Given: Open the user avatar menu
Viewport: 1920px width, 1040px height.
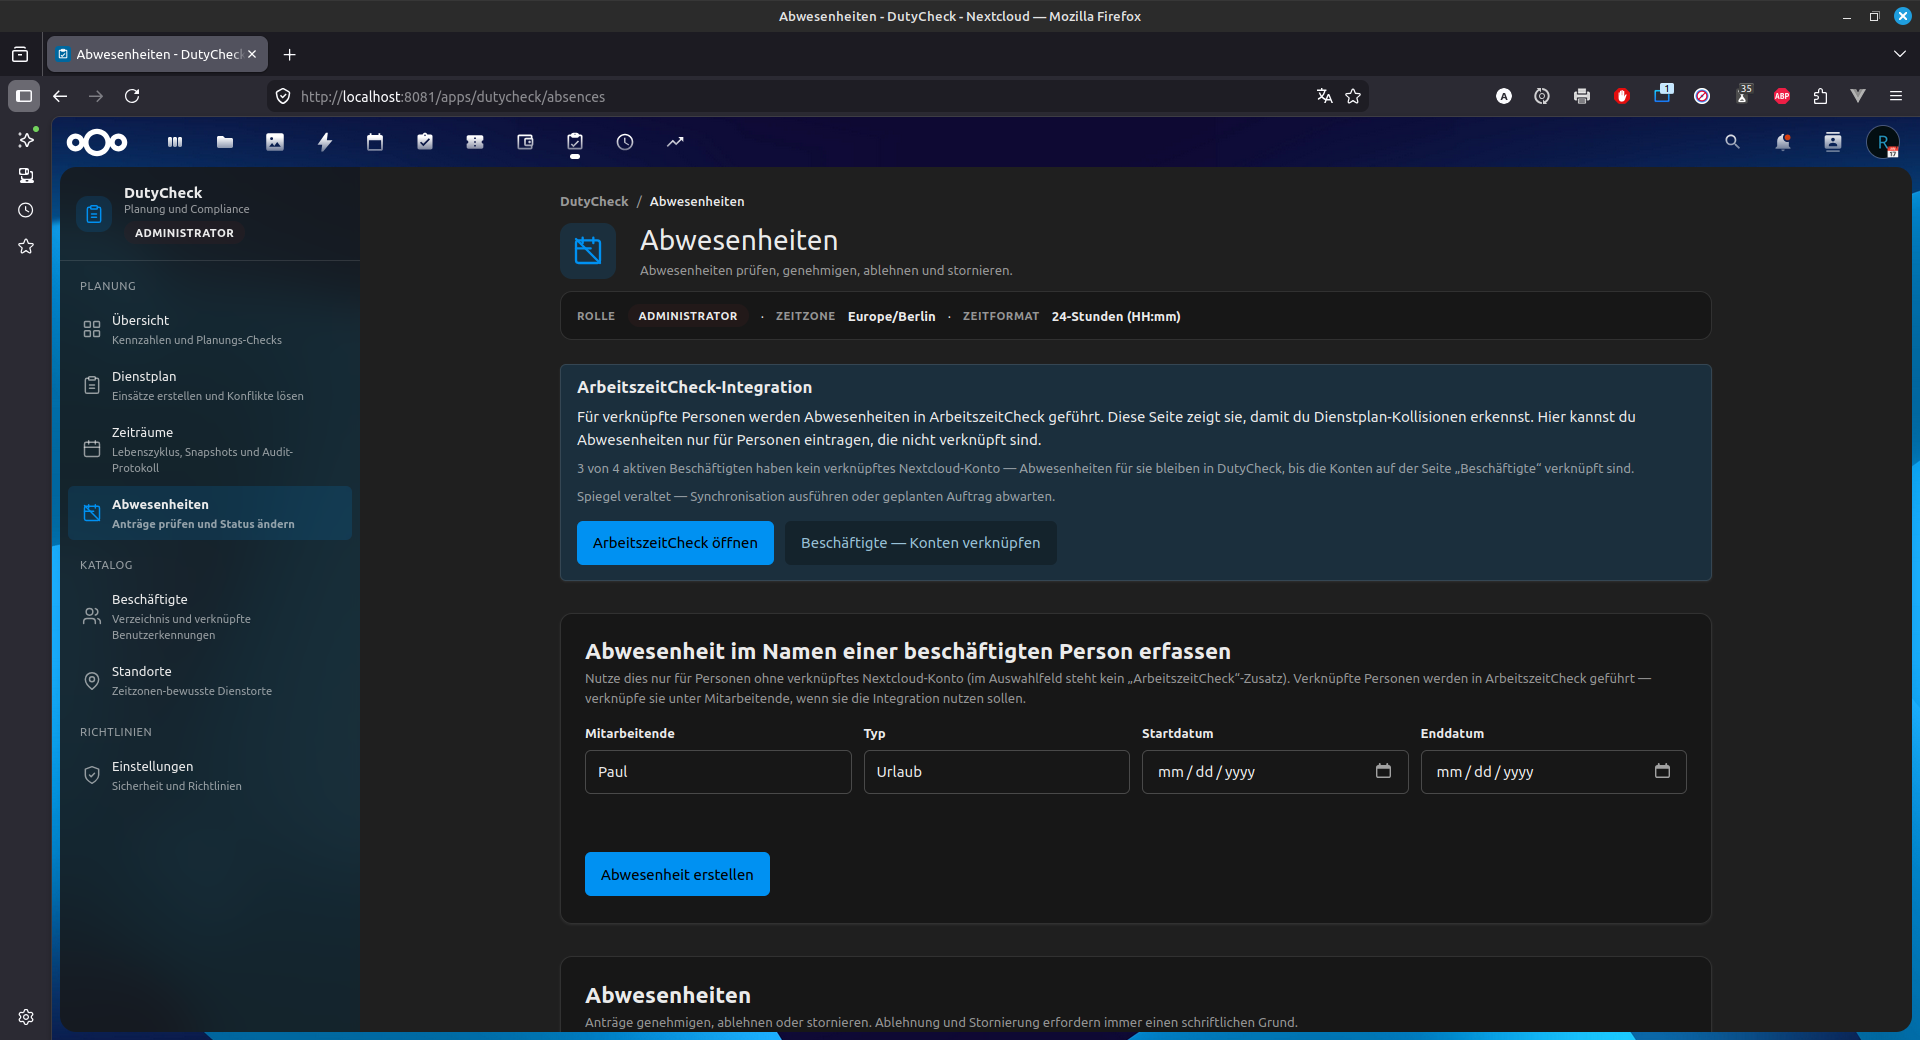Looking at the screenshot, I should (1883, 142).
